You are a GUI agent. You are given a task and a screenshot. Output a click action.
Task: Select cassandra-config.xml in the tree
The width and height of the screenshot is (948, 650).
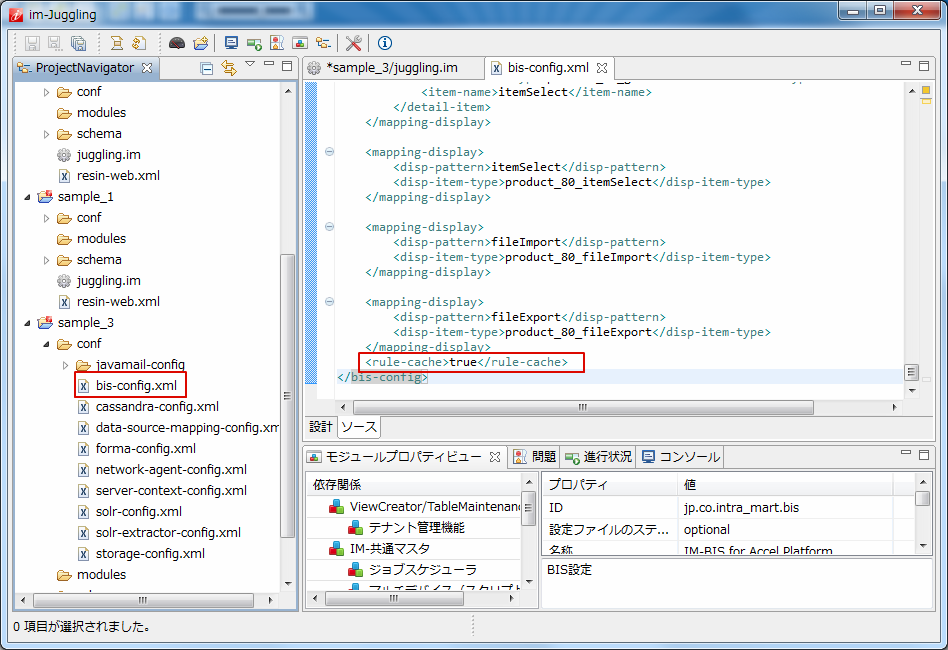pos(157,407)
